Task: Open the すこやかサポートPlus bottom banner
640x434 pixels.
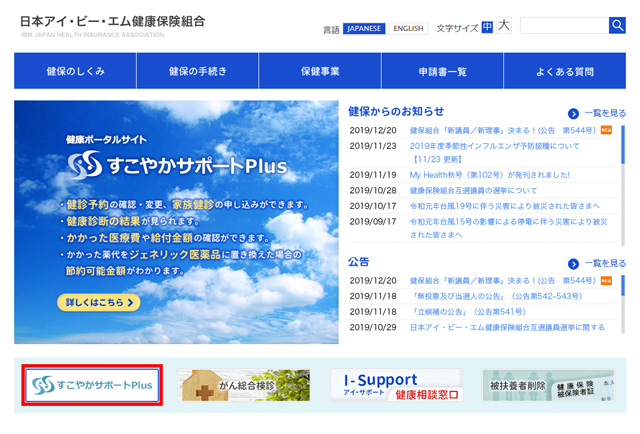Action: 92,385
